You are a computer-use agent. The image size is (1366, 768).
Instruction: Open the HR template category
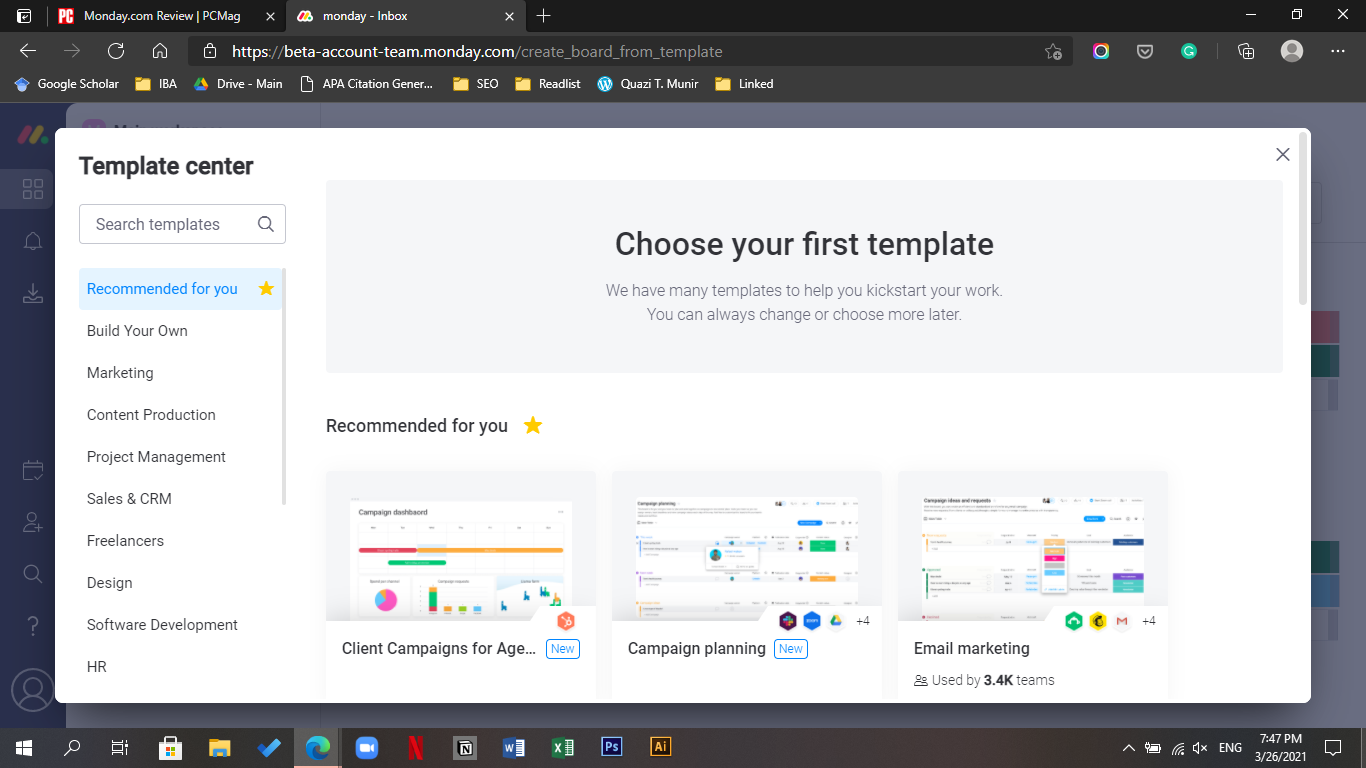click(96, 667)
